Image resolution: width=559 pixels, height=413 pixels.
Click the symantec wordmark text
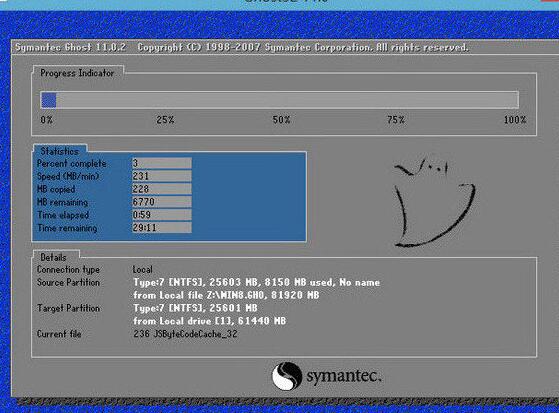coord(344,376)
